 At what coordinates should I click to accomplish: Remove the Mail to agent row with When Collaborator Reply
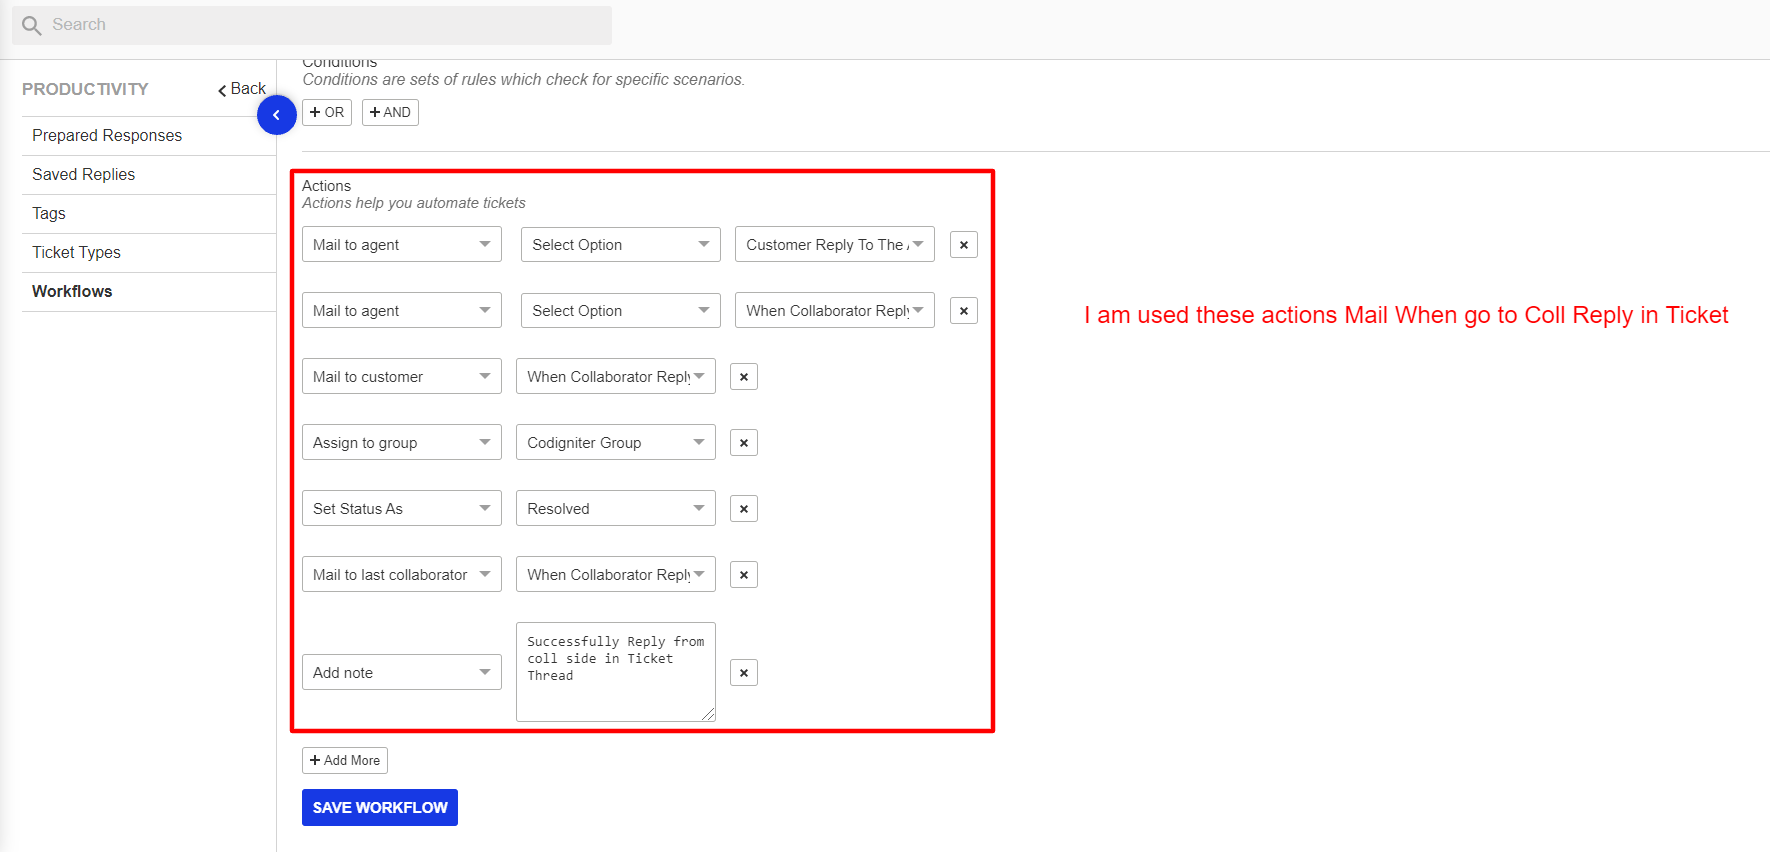(963, 311)
